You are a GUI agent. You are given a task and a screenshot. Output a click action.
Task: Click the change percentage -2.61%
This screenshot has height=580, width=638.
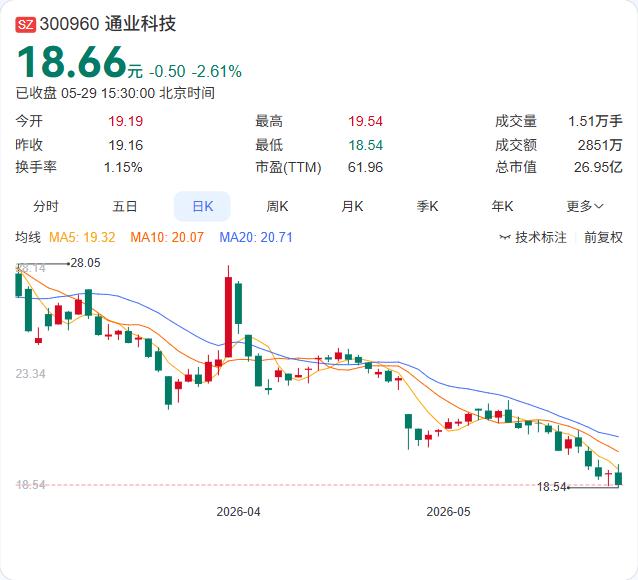click(x=217, y=72)
